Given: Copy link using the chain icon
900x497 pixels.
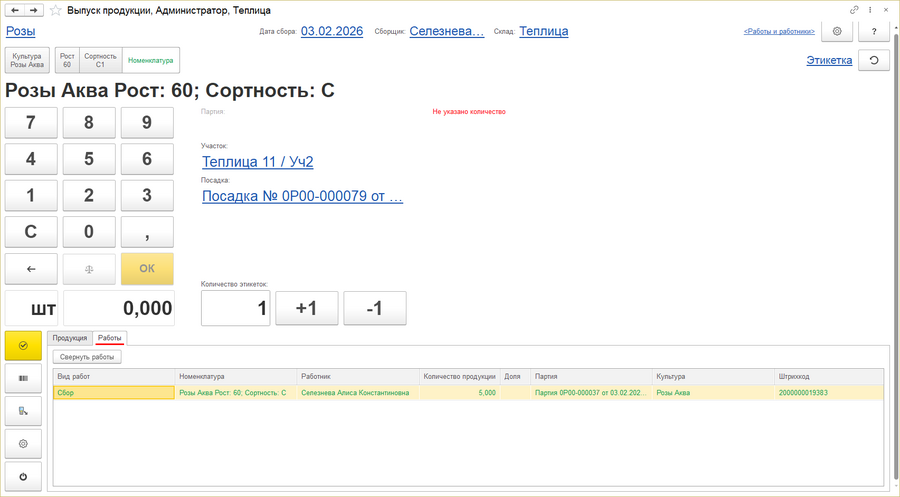Looking at the screenshot, I should pyautogui.click(x=854, y=10).
